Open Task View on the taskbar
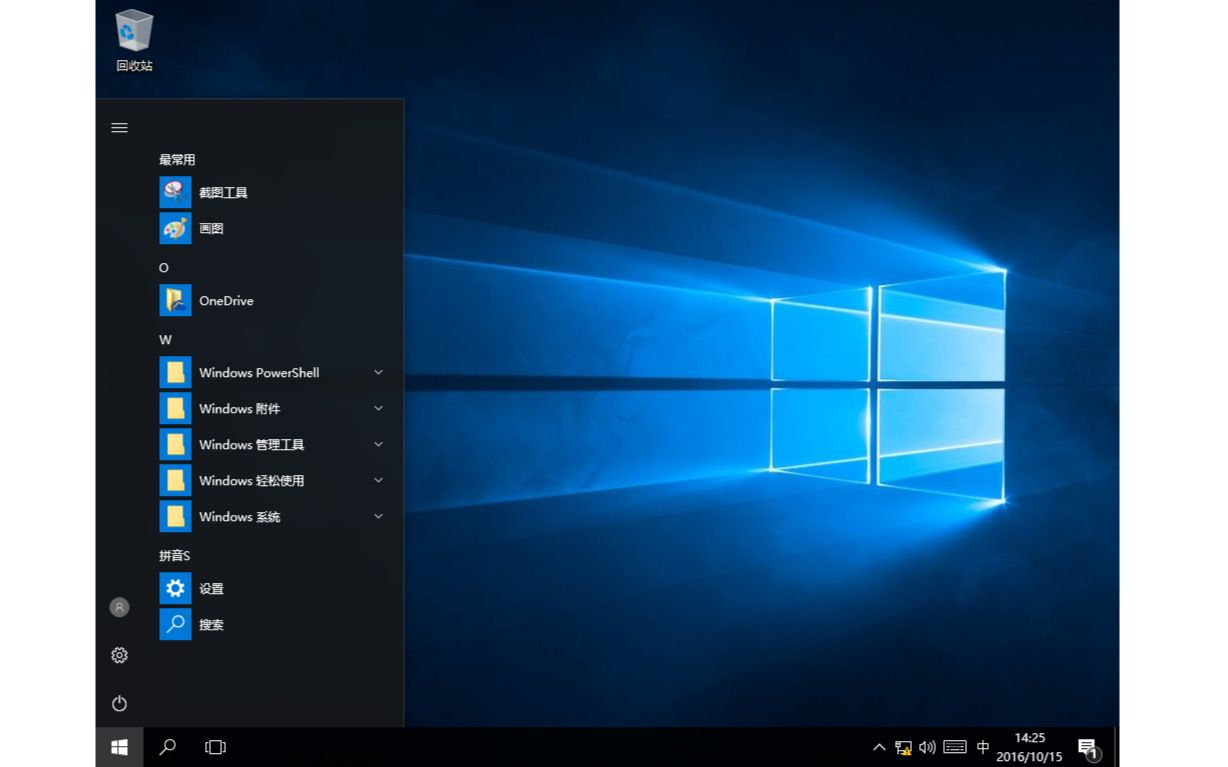This screenshot has height=767, width=1228. point(215,746)
